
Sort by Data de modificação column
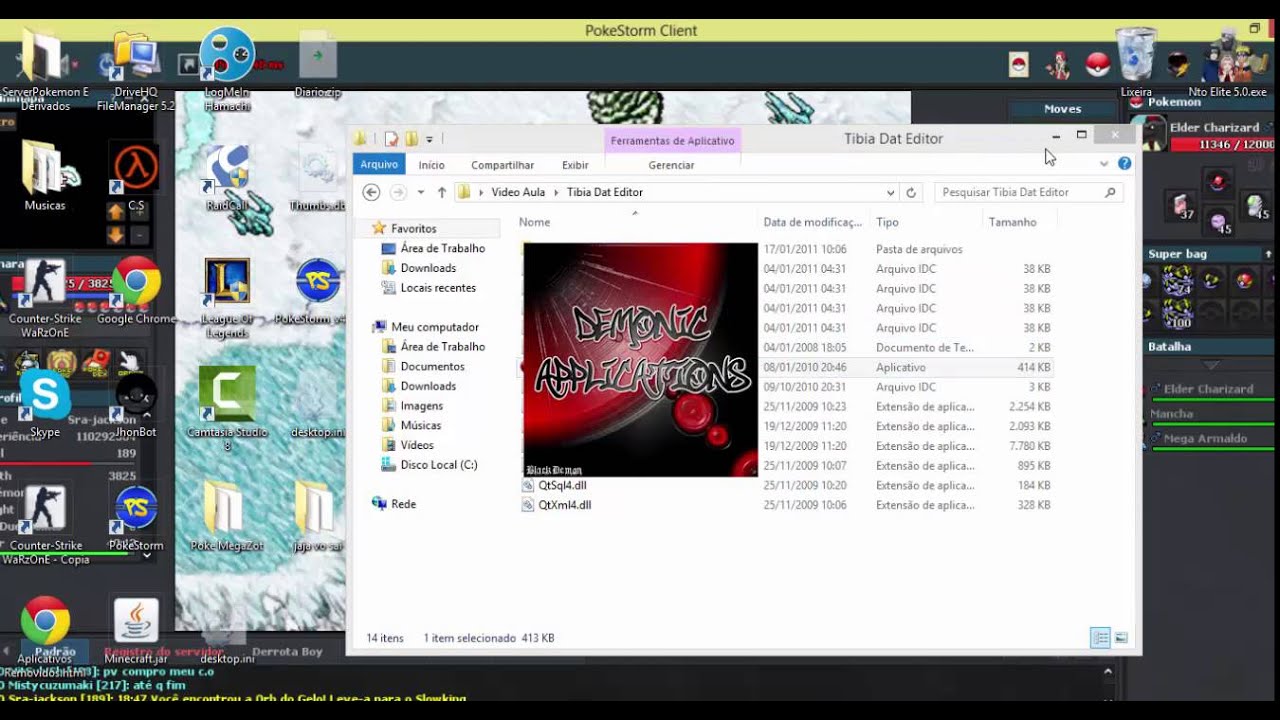(x=812, y=222)
